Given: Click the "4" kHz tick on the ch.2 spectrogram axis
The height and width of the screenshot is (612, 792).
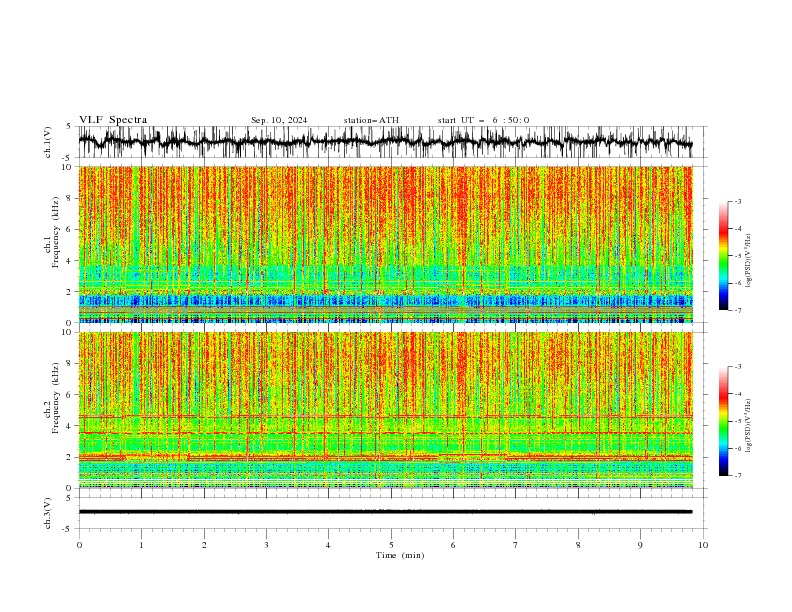Looking at the screenshot, I should (70, 426).
